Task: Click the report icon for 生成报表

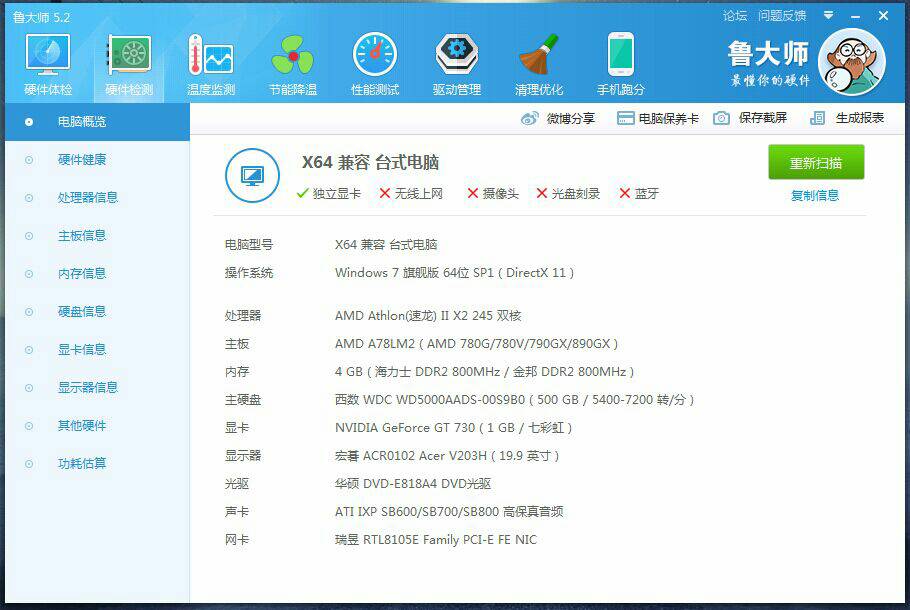Action: click(817, 118)
